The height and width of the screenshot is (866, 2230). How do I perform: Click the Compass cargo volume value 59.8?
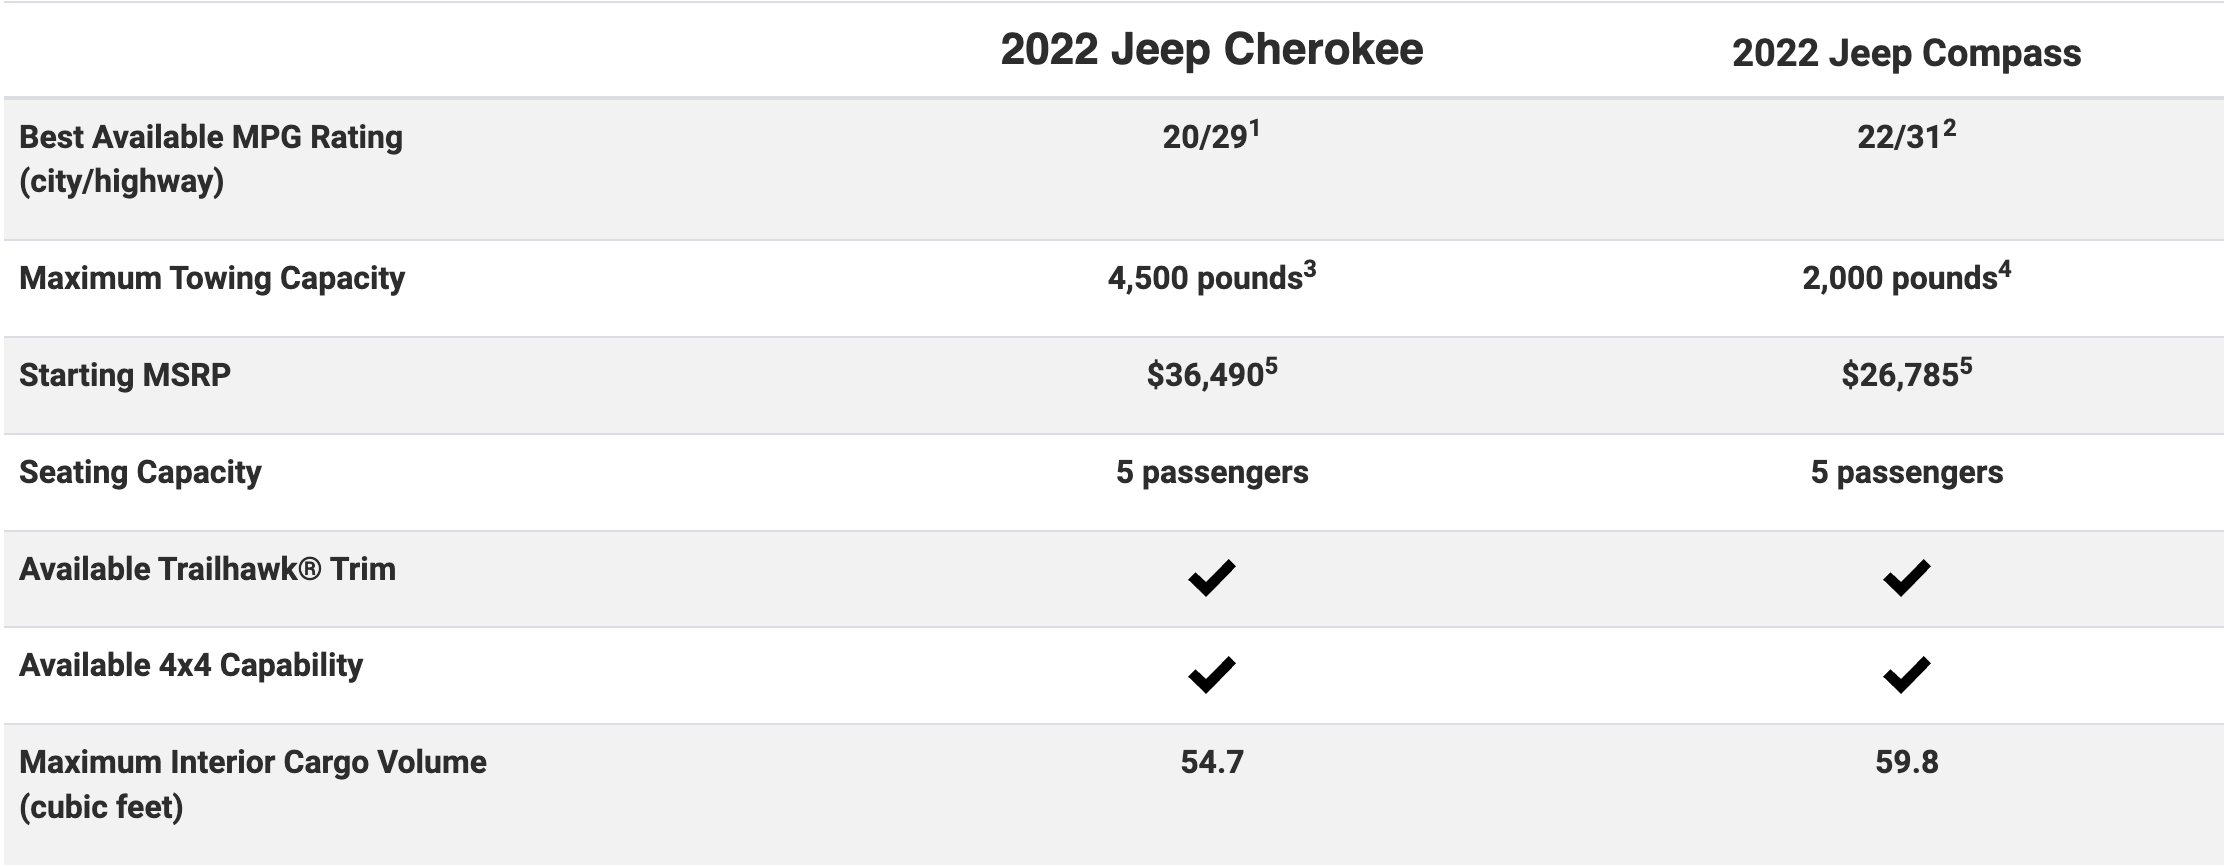click(x=1906, y=763)
